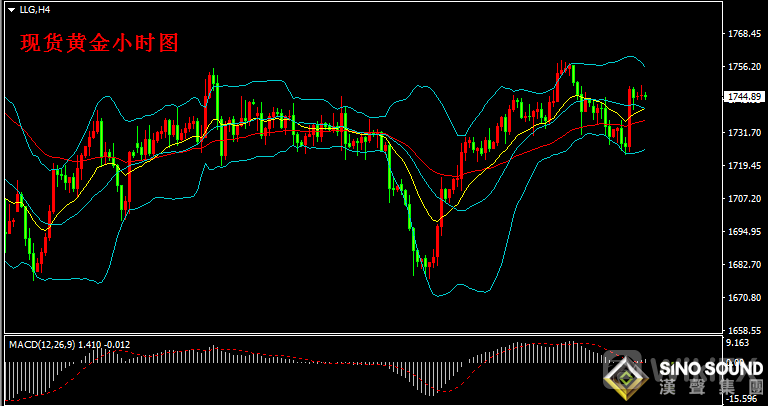Click the 漢聲集團 Chinese company name
Viewport: 768px width, 406px height.
(x=710, y=388)
